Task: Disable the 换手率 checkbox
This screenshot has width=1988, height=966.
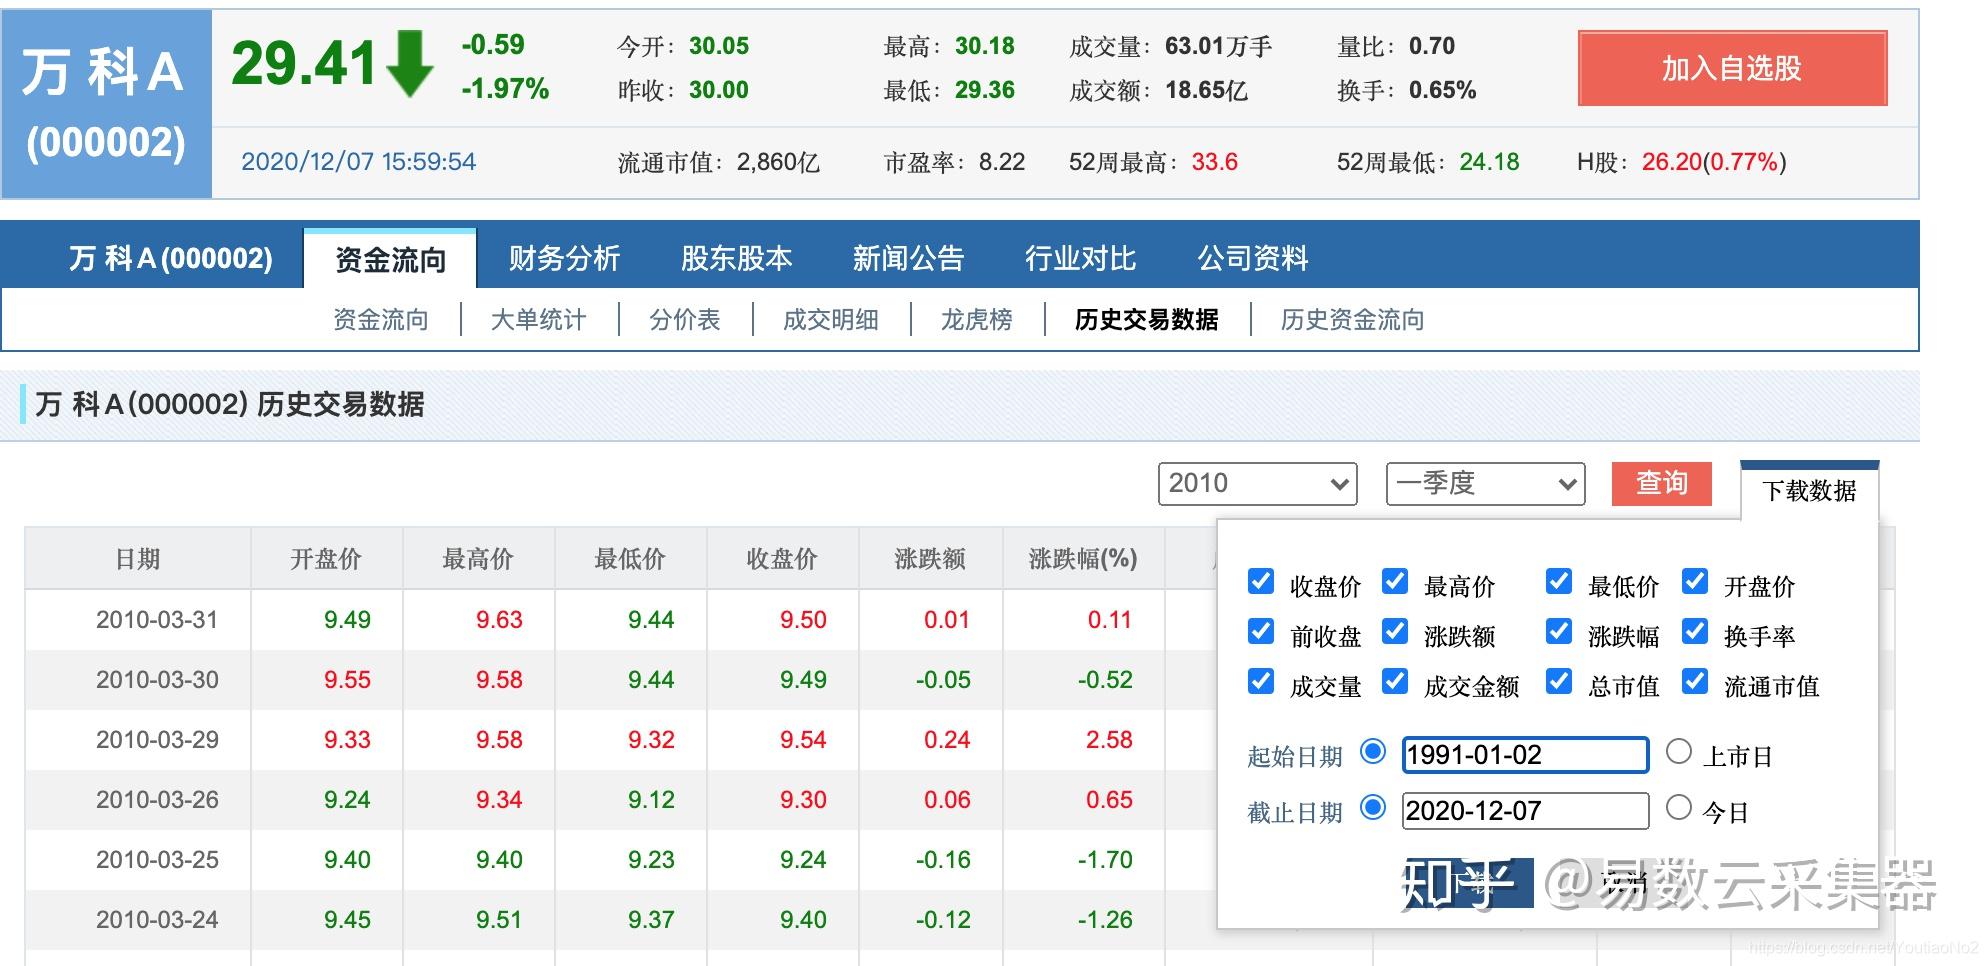Action: pos(1695,632)
